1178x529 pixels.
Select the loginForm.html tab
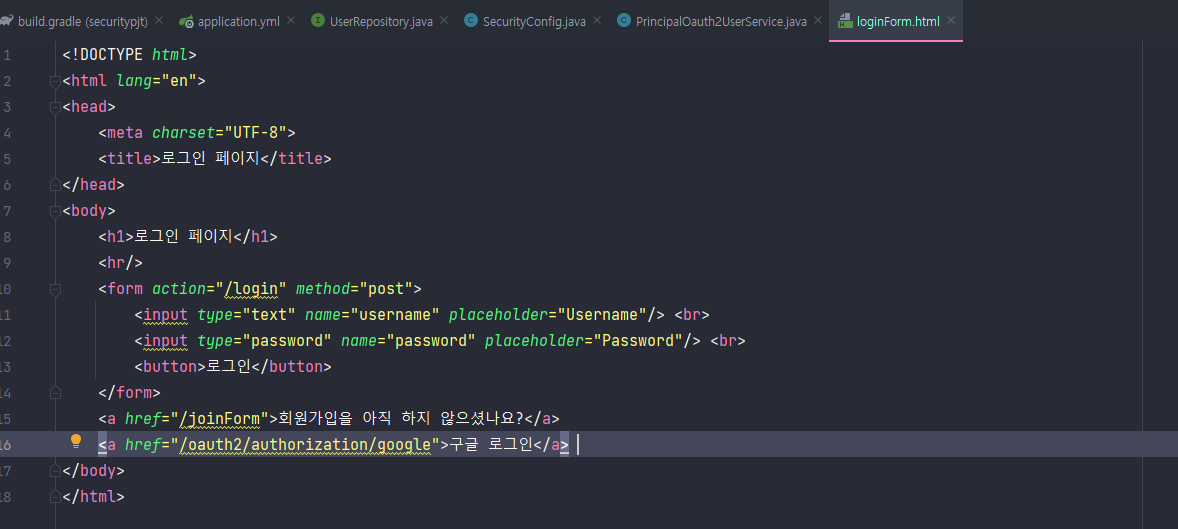[898, 21]
